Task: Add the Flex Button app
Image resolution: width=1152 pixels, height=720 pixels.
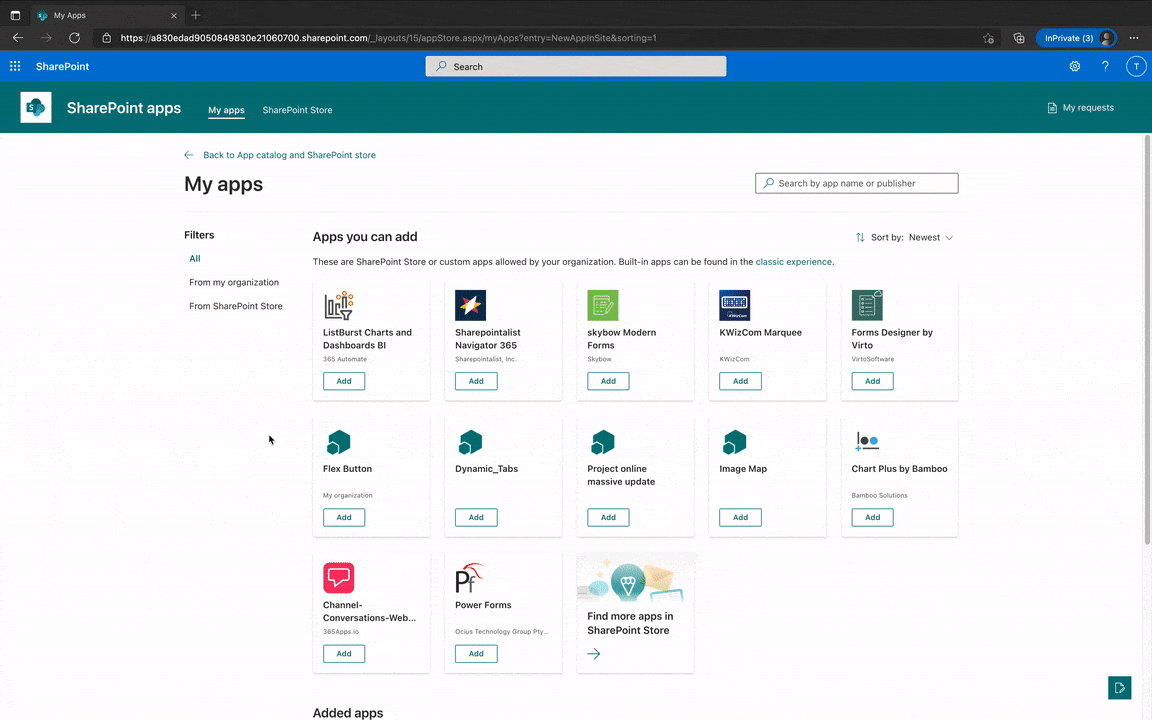Action: tap(343, 517)
